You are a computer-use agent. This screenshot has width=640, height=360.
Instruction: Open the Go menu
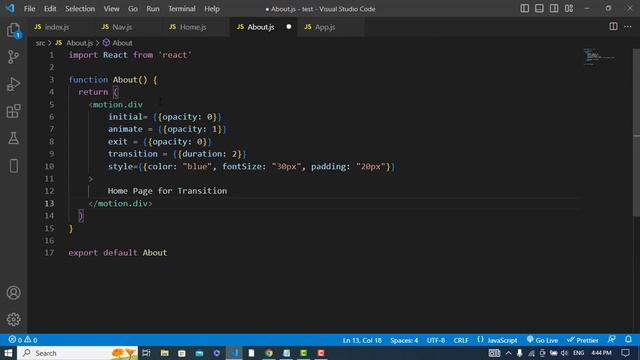pos(133,9)
